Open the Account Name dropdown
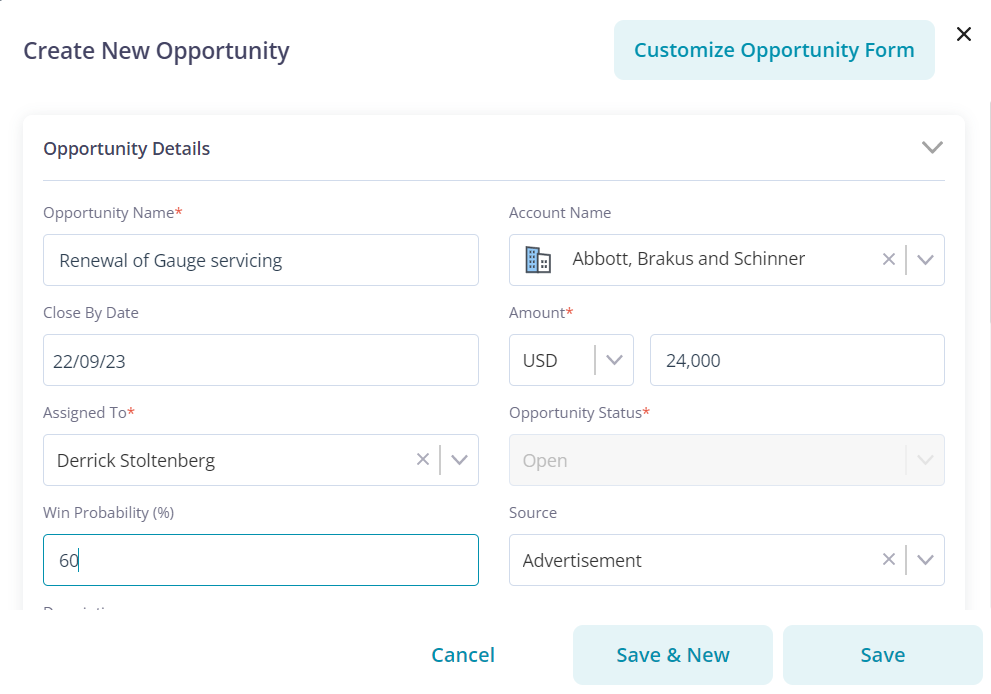Screen dimensions: 991x694 (x=925, y=260)
